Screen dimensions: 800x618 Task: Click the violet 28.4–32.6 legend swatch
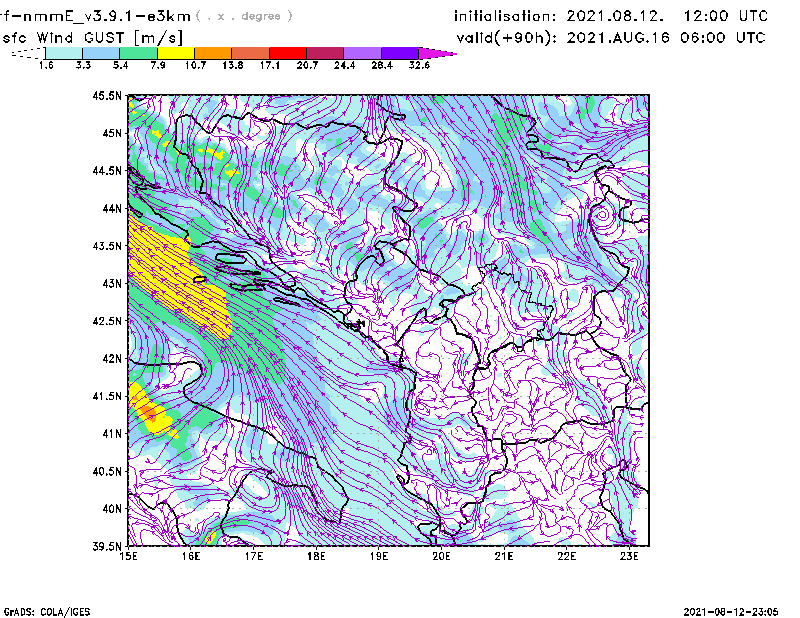point(400,53)
